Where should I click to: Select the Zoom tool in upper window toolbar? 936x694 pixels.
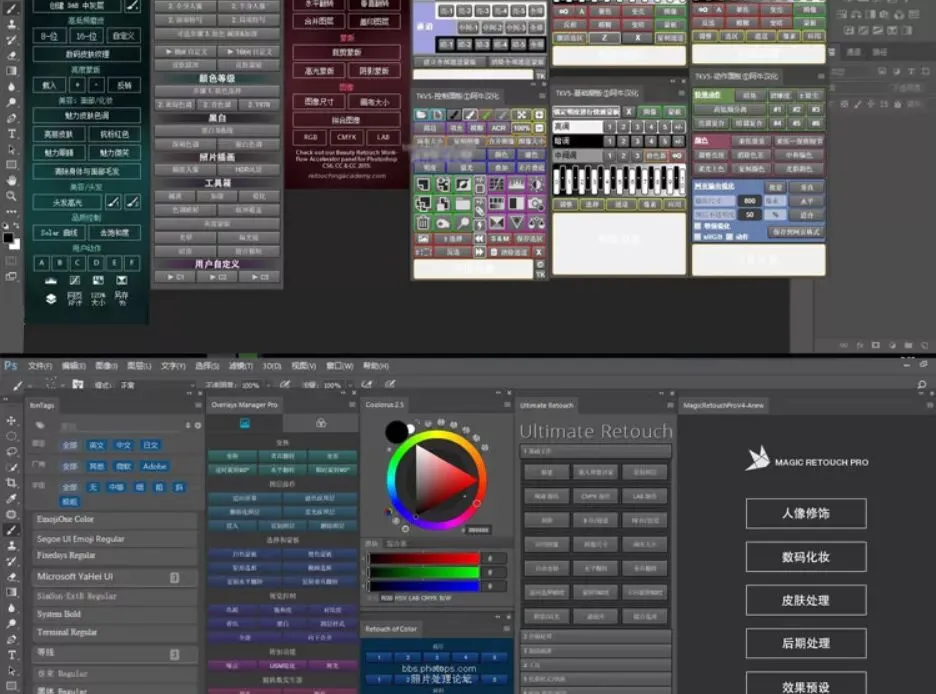click(x=11, y=196)
